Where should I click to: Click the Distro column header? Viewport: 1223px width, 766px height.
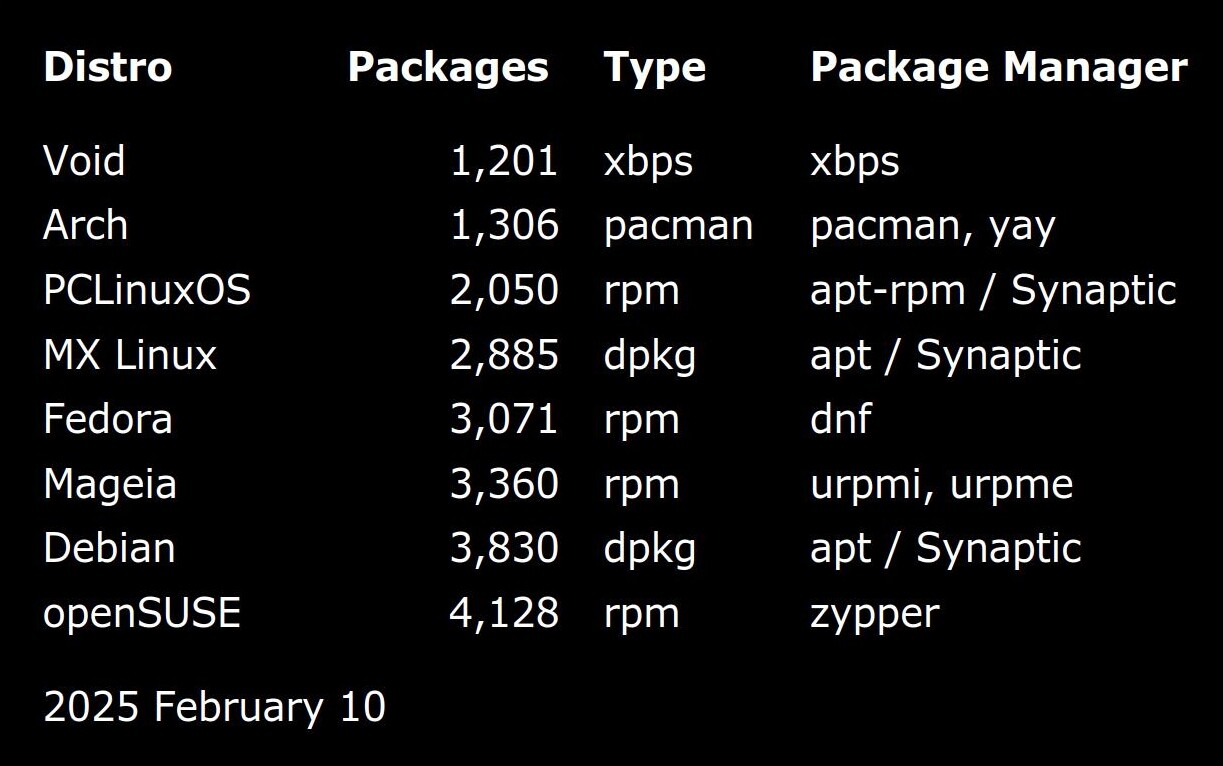pos(108,67)
